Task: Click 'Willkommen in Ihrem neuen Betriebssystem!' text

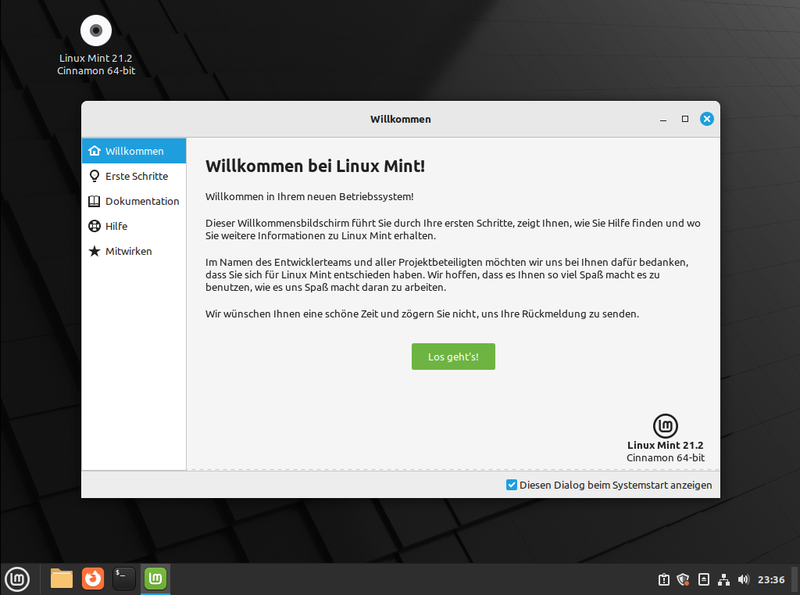Action: 309,196
